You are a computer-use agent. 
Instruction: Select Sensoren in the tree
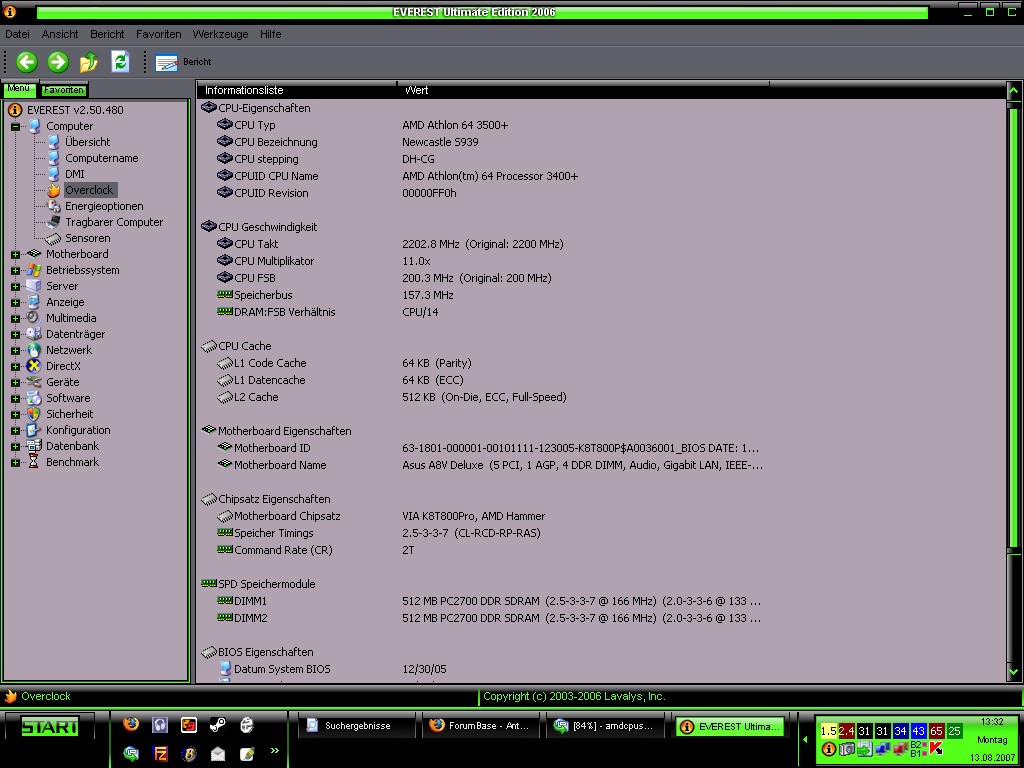point(88,238)
